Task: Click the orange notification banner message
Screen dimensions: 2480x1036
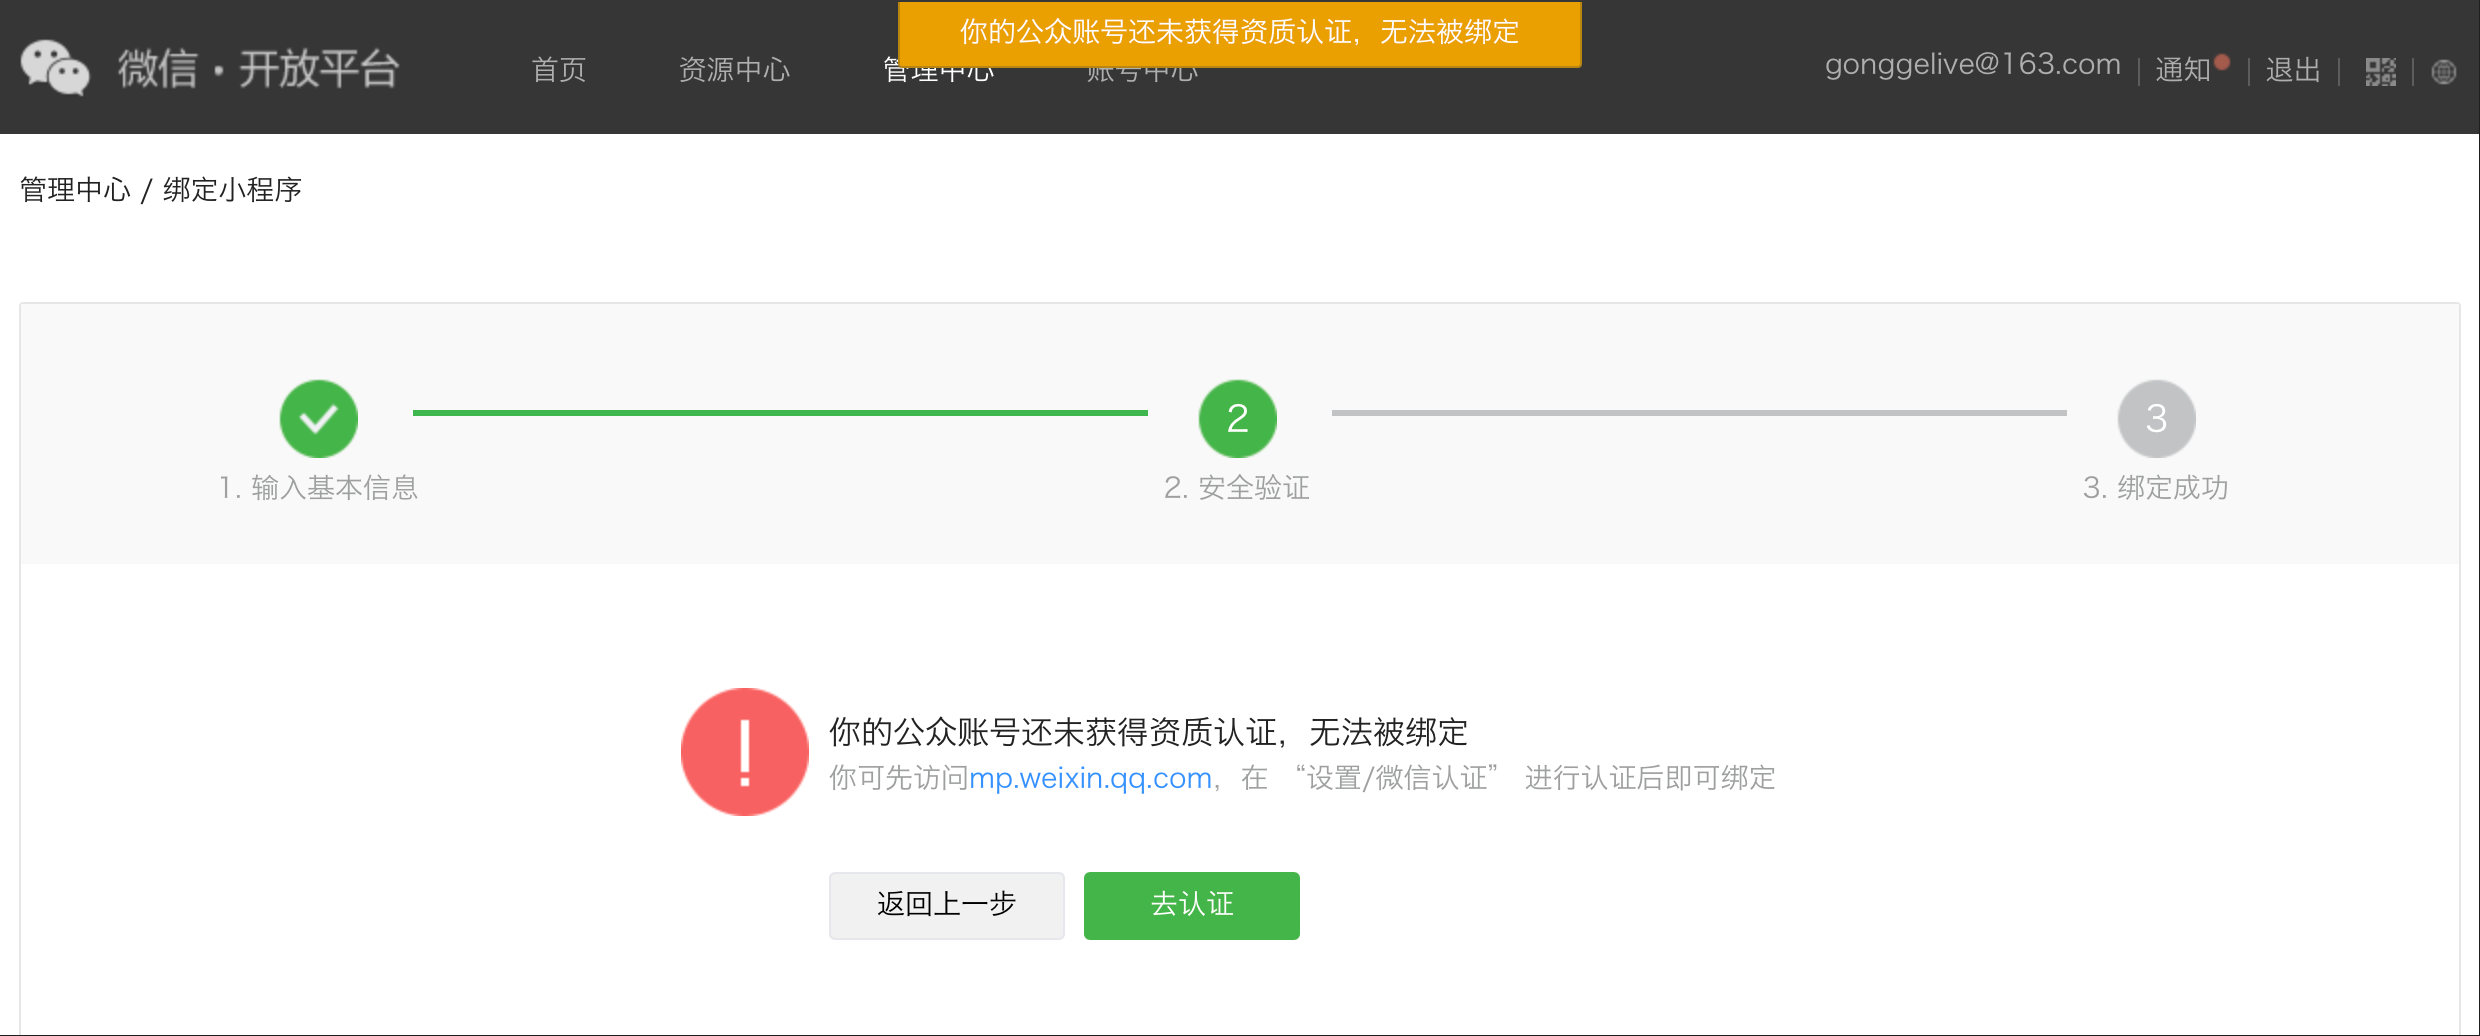Action: (1239, 33)
